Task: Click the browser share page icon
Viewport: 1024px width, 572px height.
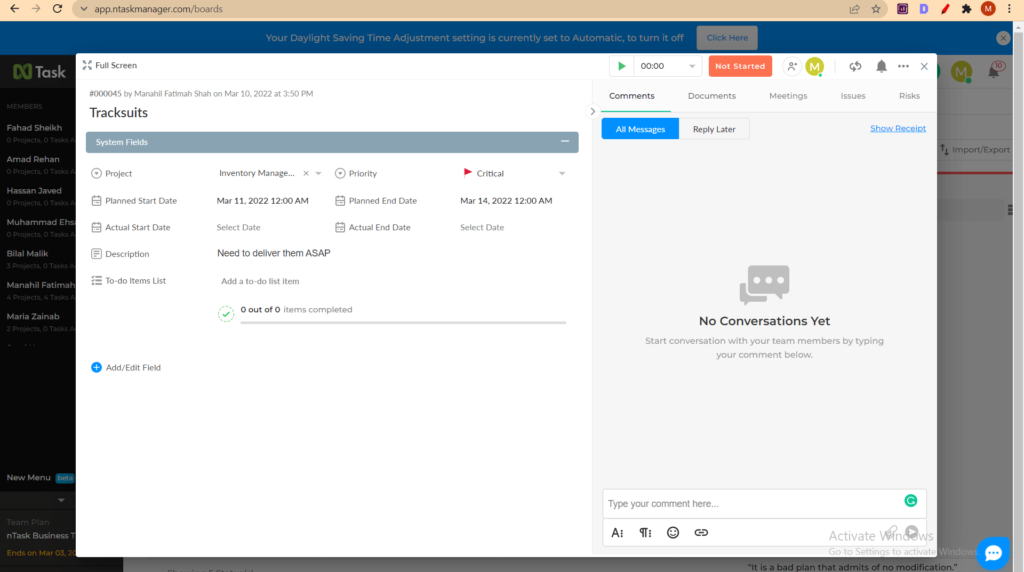Action: point(854,9)
